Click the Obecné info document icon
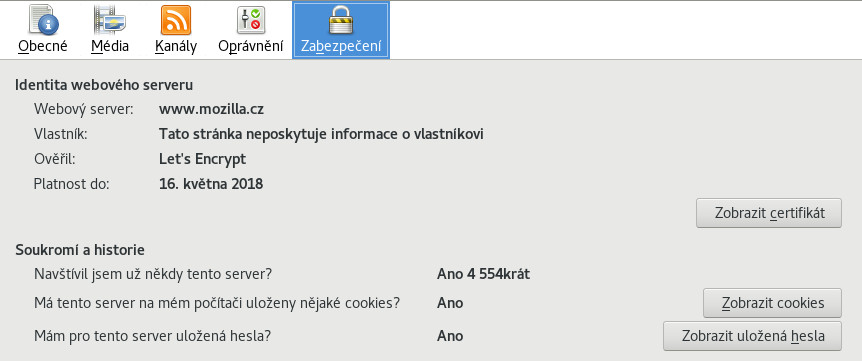Image resolution: width=862 pixels, height=361 pixels. pyautogui.click(x=43, y=20)
